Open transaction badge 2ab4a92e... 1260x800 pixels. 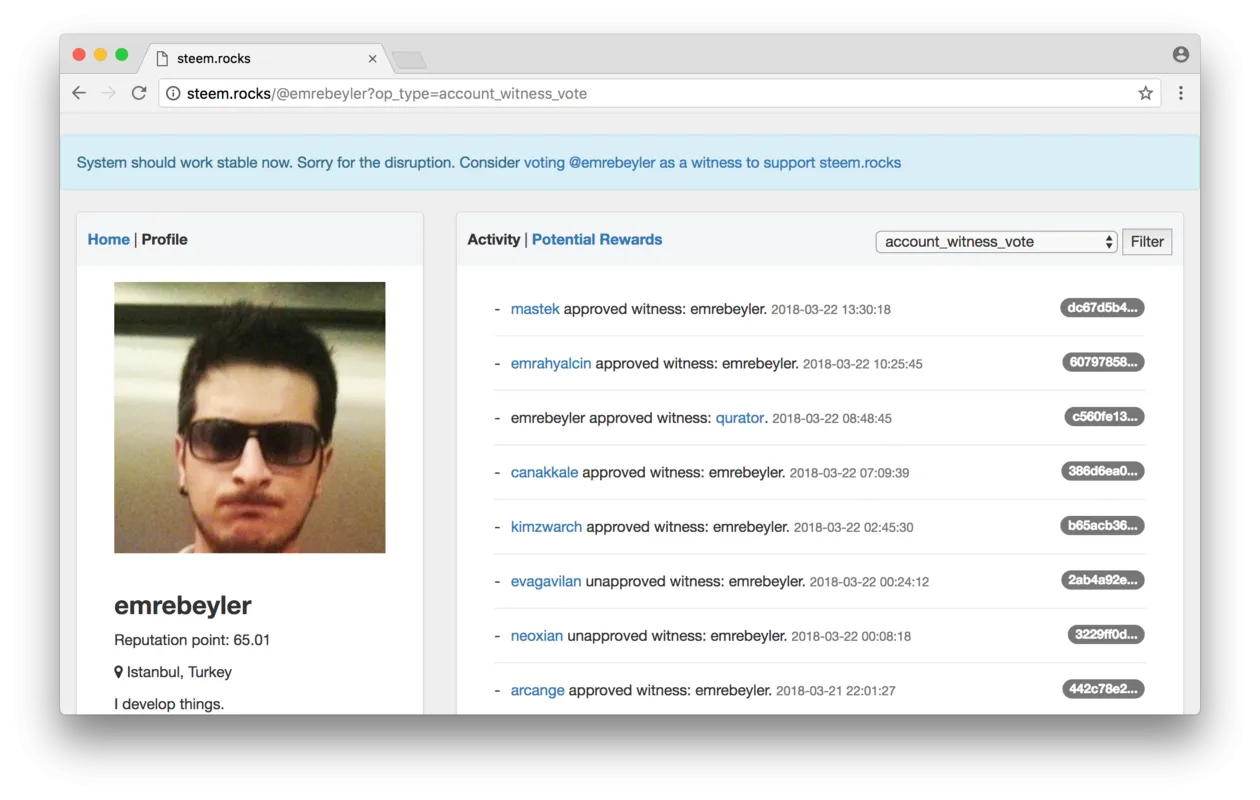(x=1103, y=580)
